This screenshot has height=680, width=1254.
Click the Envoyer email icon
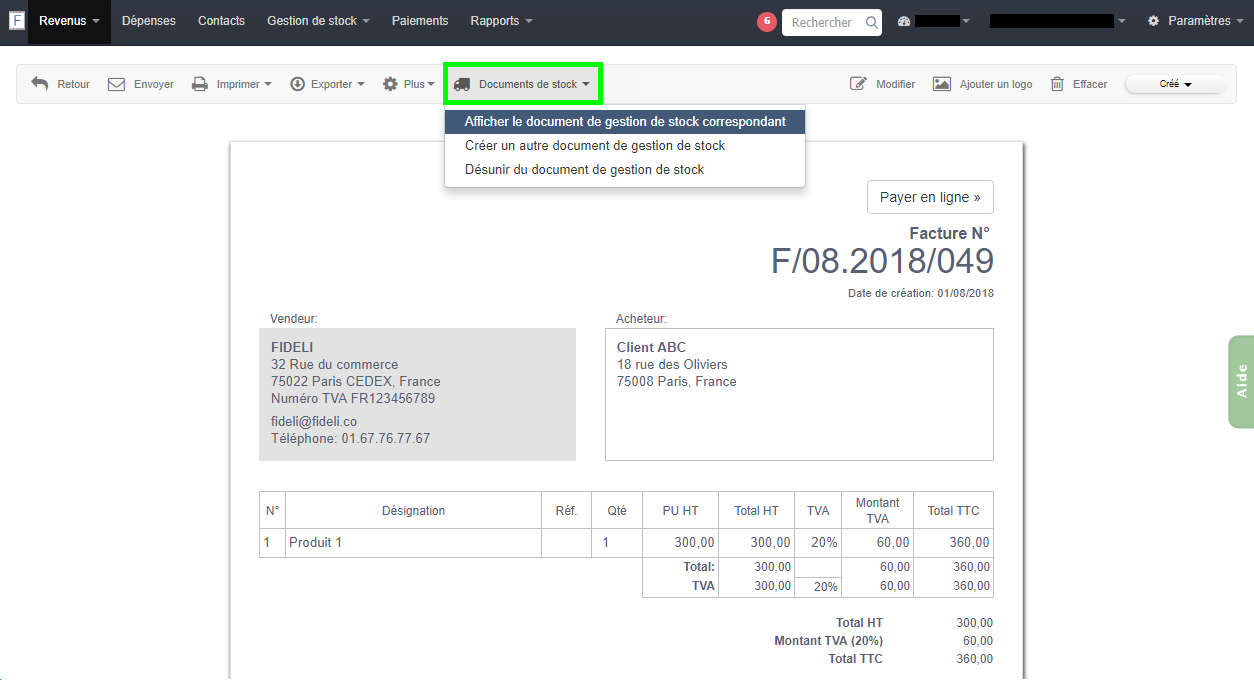[116, 84]
